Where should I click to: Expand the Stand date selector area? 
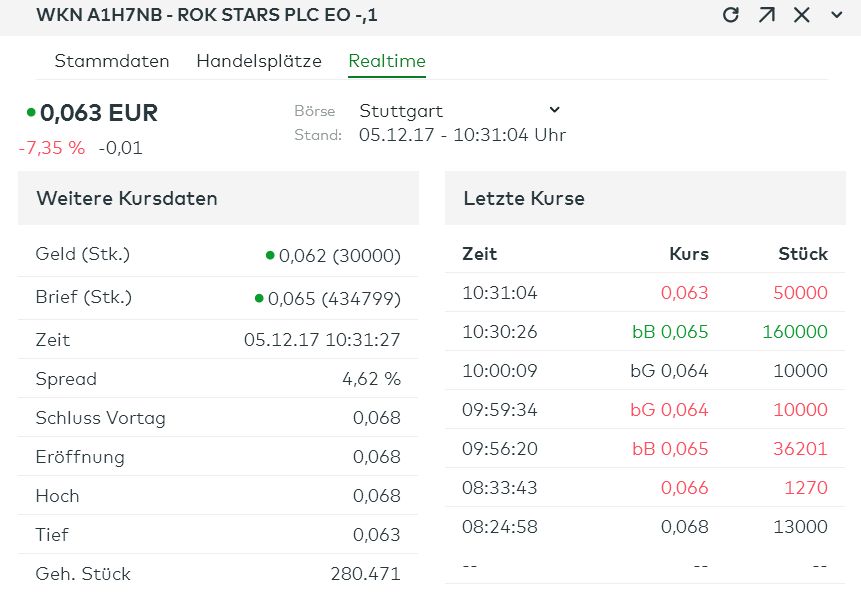point(460,135)
